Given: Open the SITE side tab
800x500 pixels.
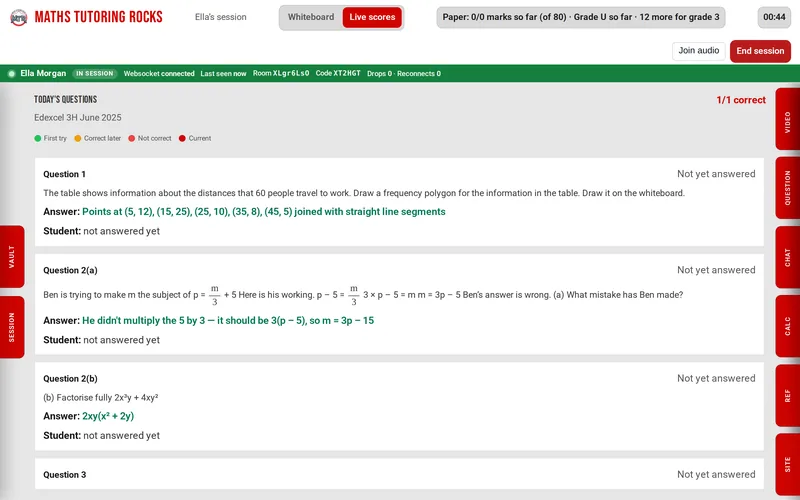Looking at the screenshot, I should [788, 464].
